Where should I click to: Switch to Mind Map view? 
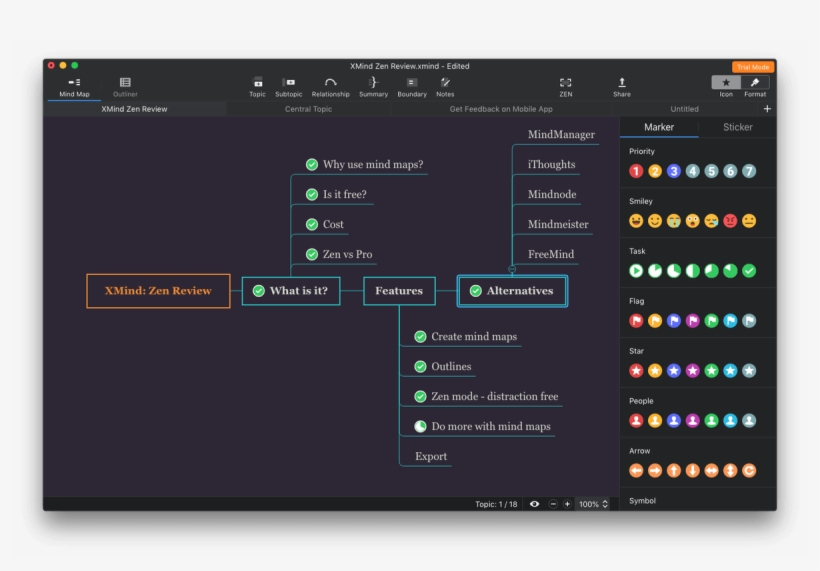pos(74,87)
